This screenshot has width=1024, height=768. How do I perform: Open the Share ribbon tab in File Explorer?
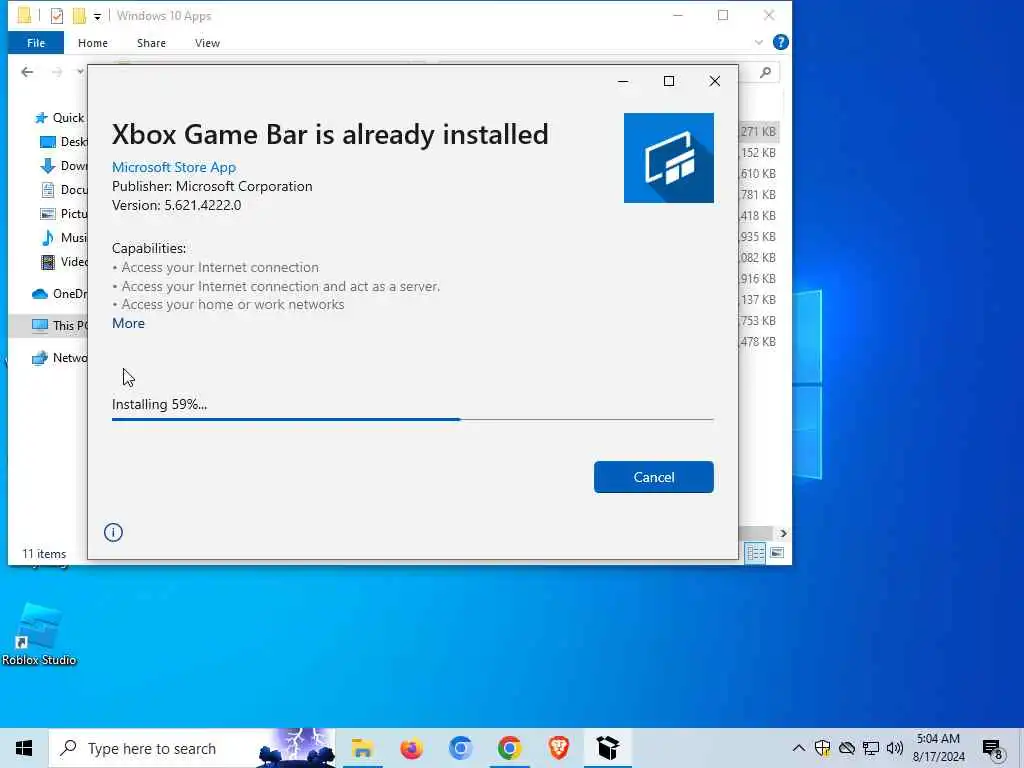point(151,43)
